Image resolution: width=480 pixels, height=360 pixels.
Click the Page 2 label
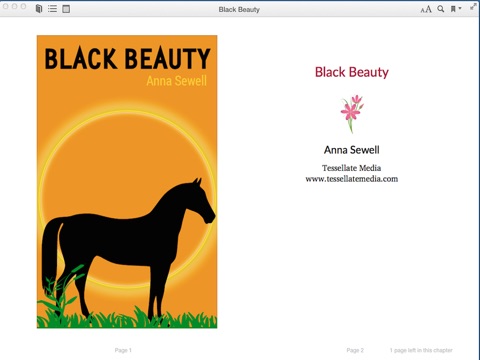pos(355,350)
